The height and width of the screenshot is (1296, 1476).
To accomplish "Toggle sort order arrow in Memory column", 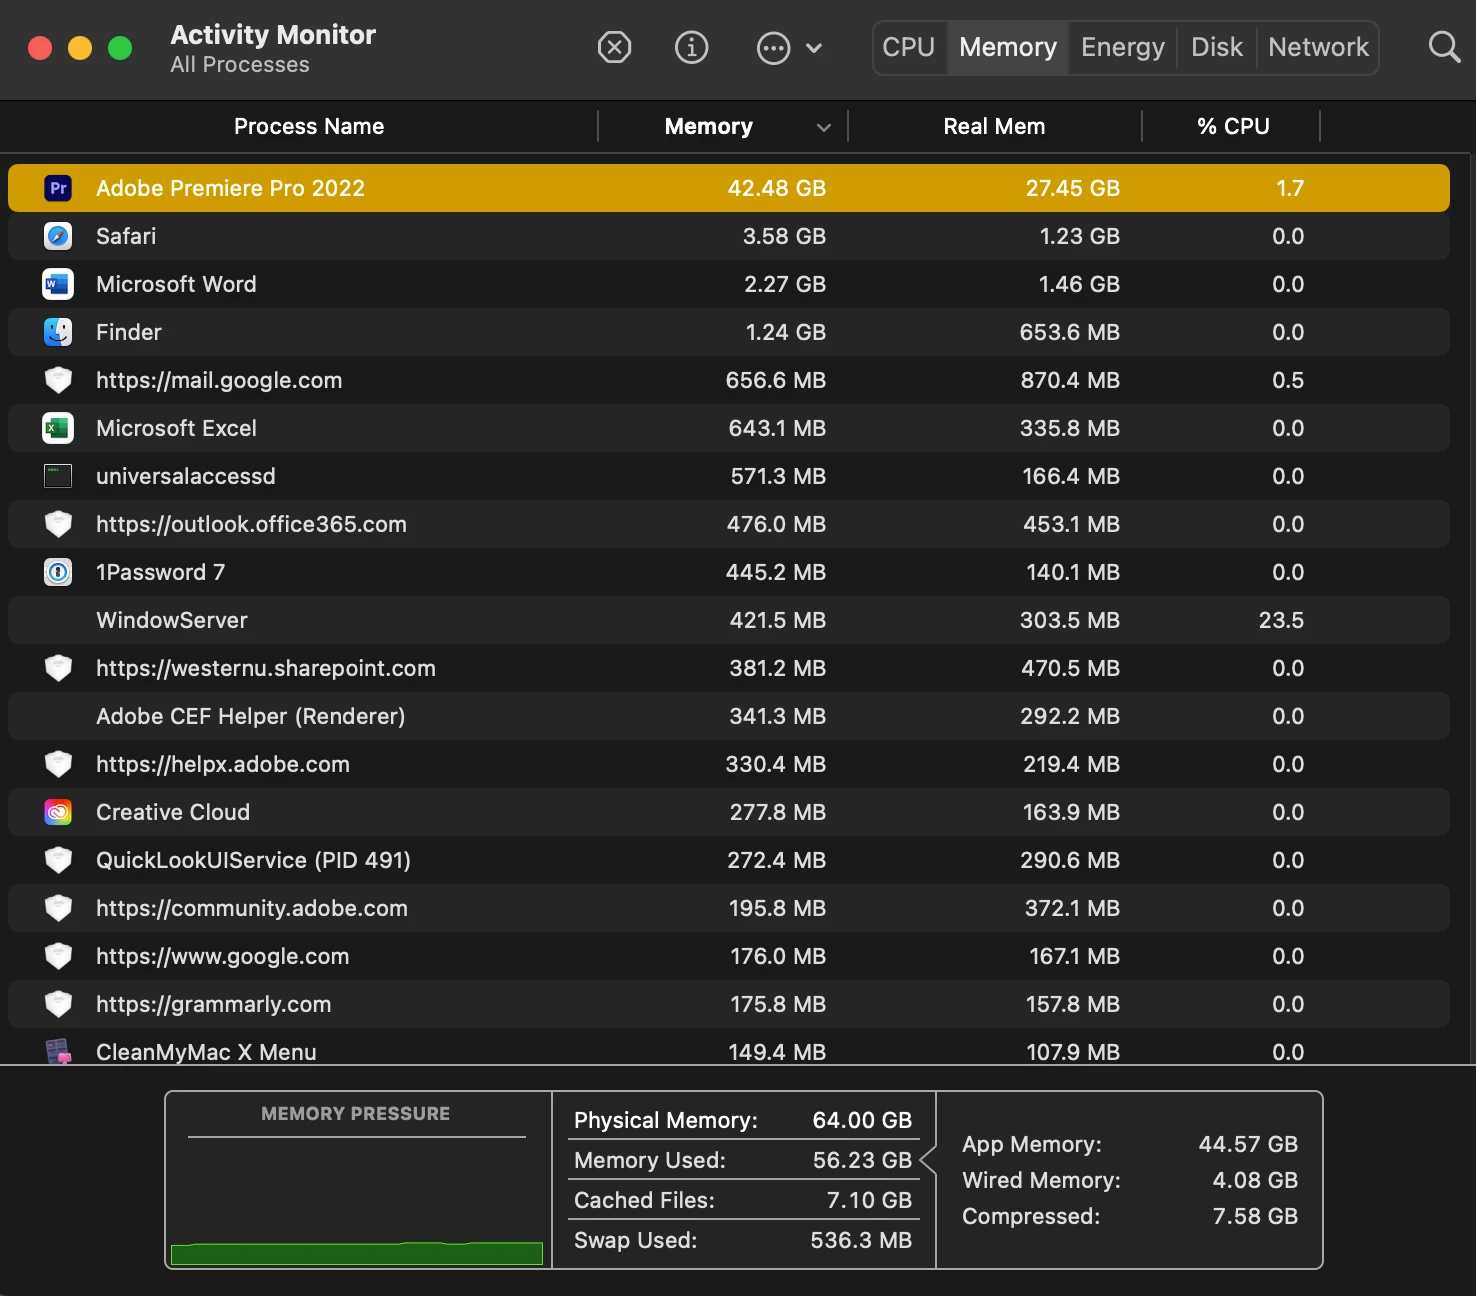I will coord(824,127).
